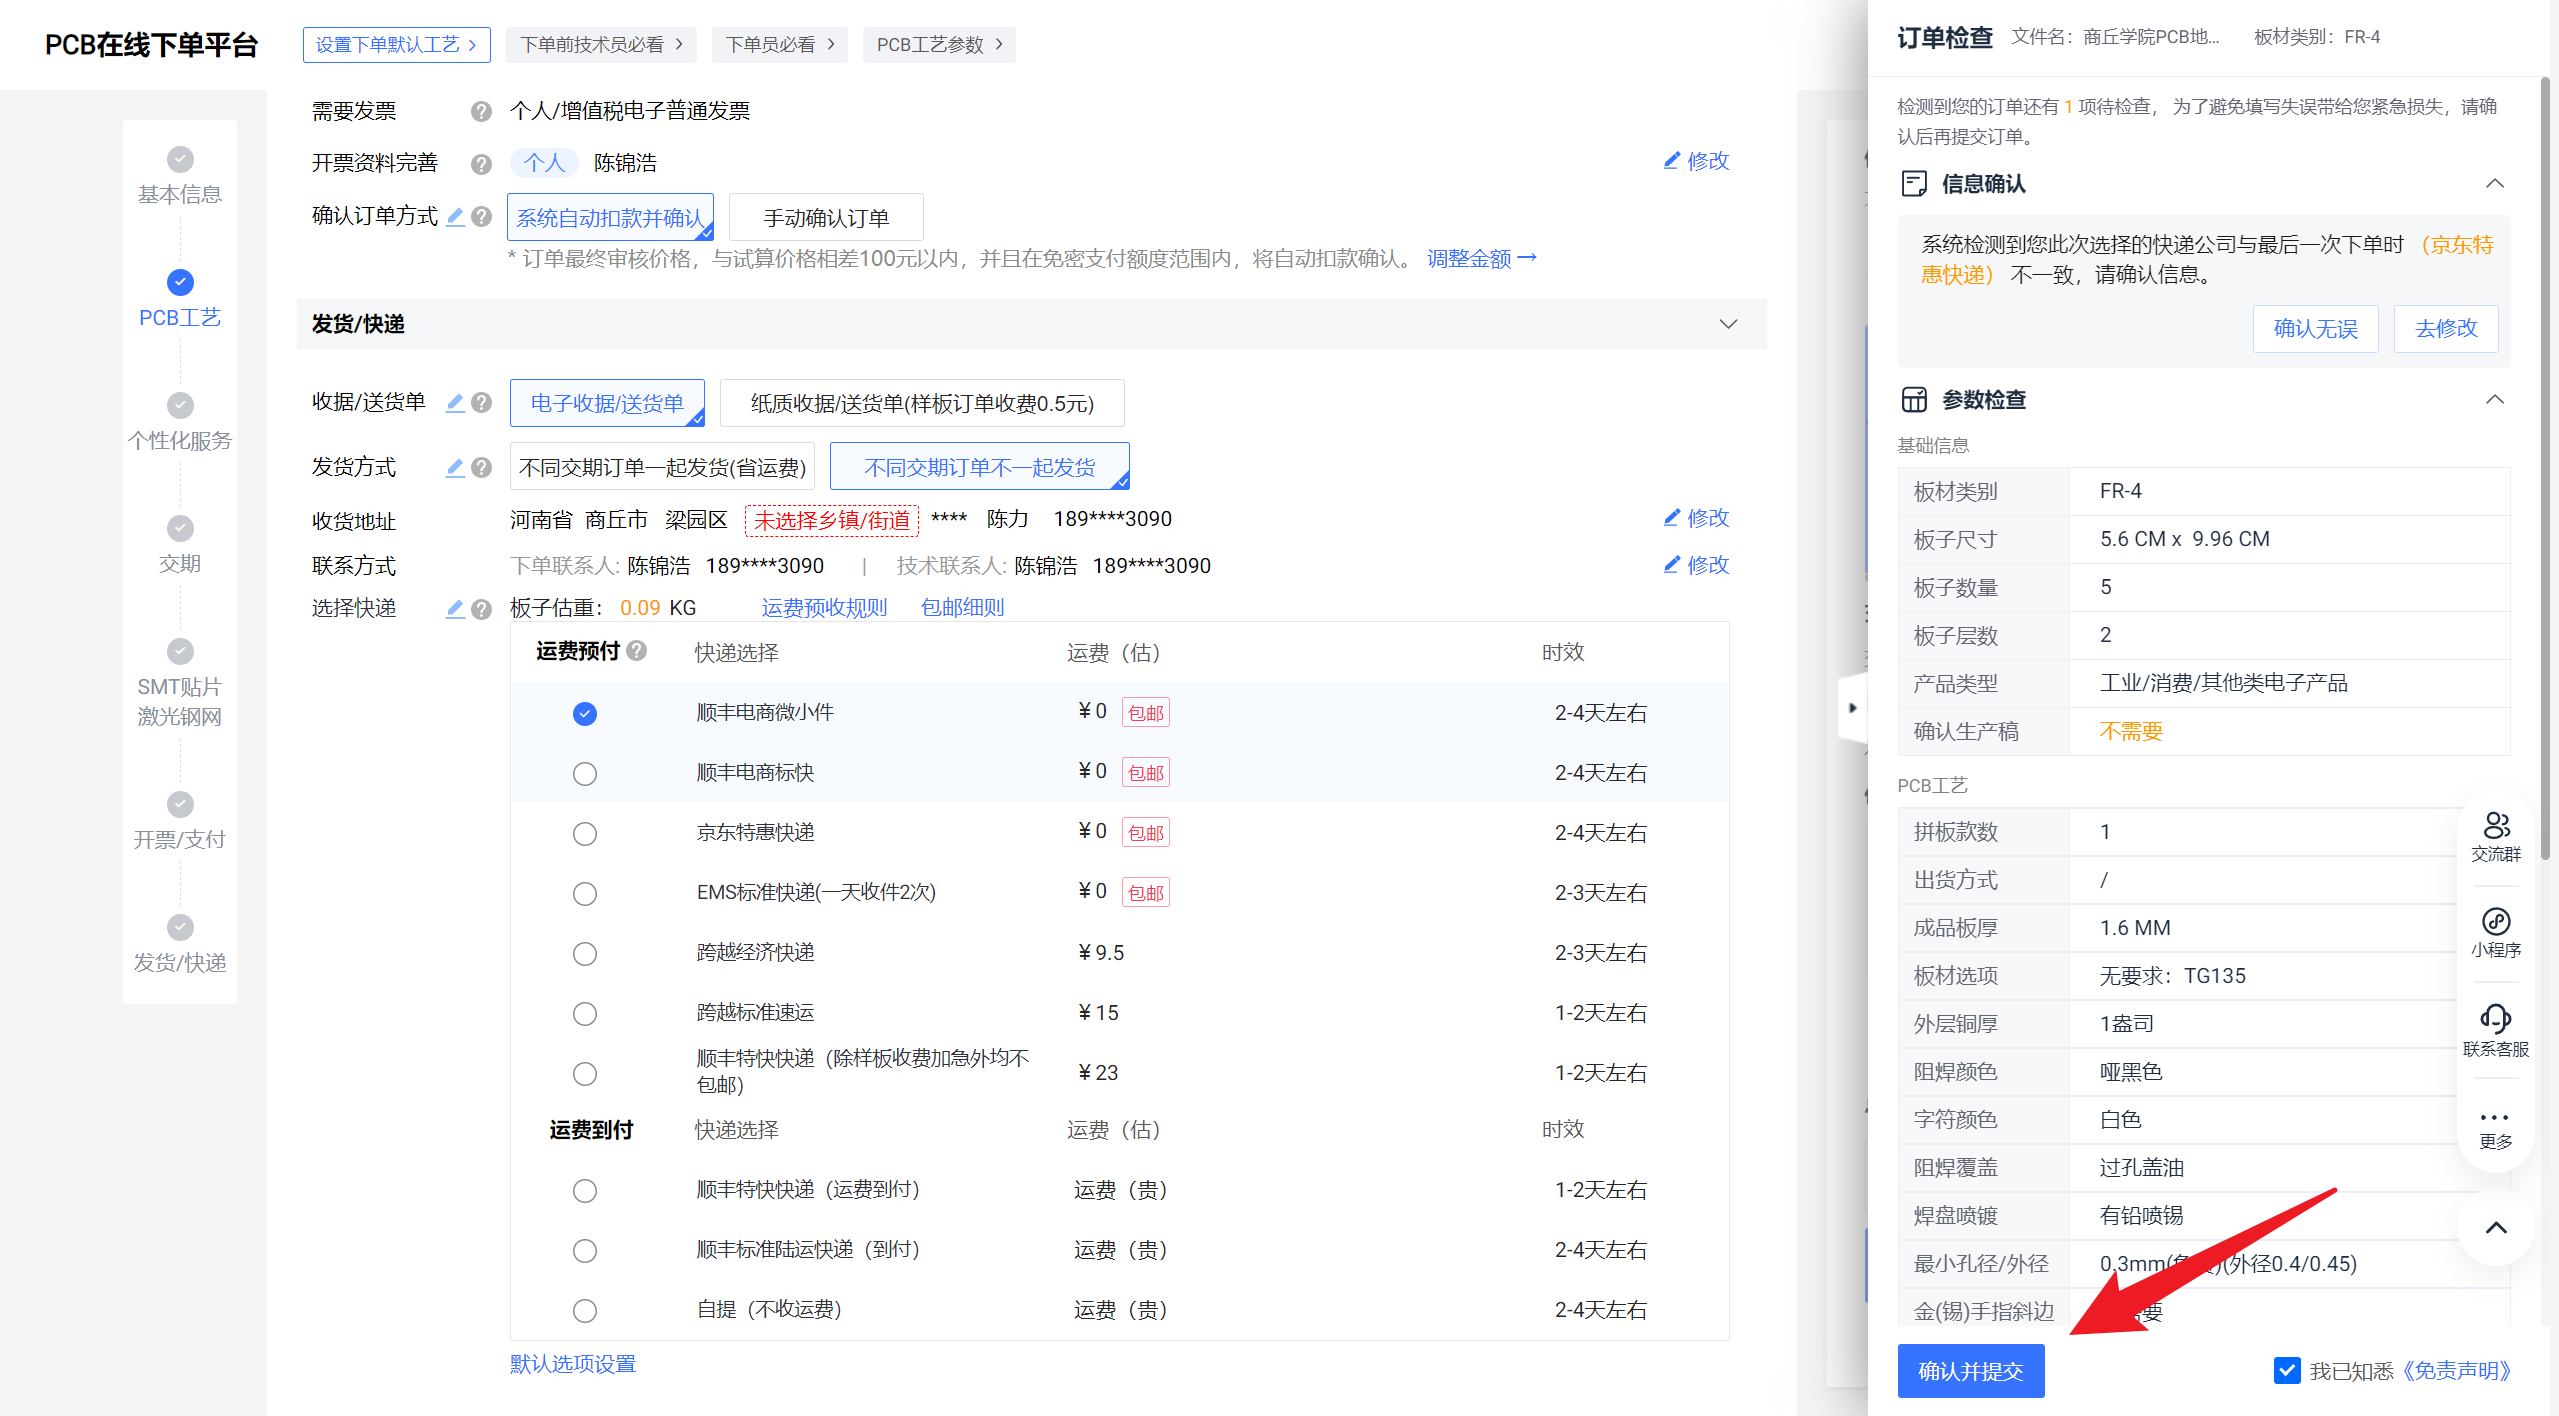Click the 确认并提交 submit button
This screenshot has width=2559, height=1416.
[x=1970, y=1371]
